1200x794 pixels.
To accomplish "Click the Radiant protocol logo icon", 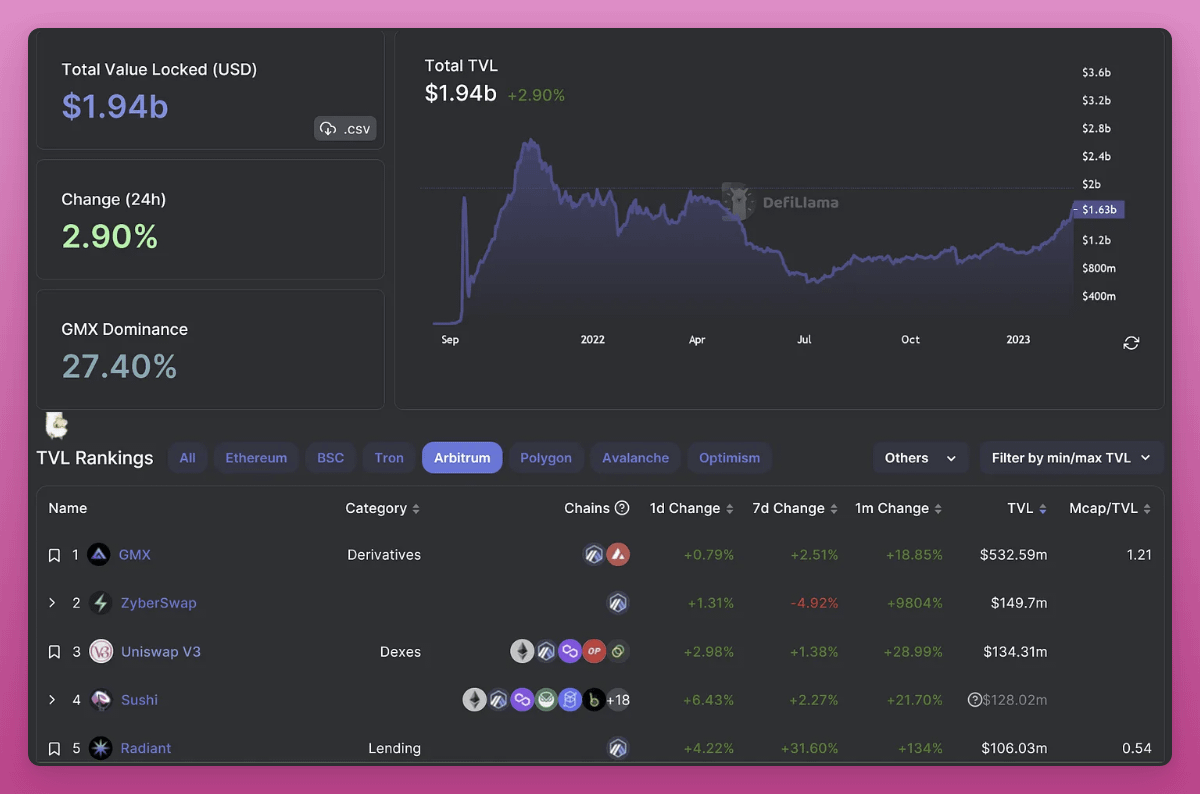I will point(100,748).
